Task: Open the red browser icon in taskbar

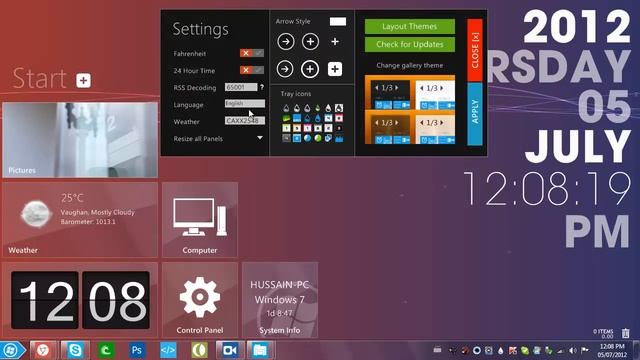Action: click(43, 350)
